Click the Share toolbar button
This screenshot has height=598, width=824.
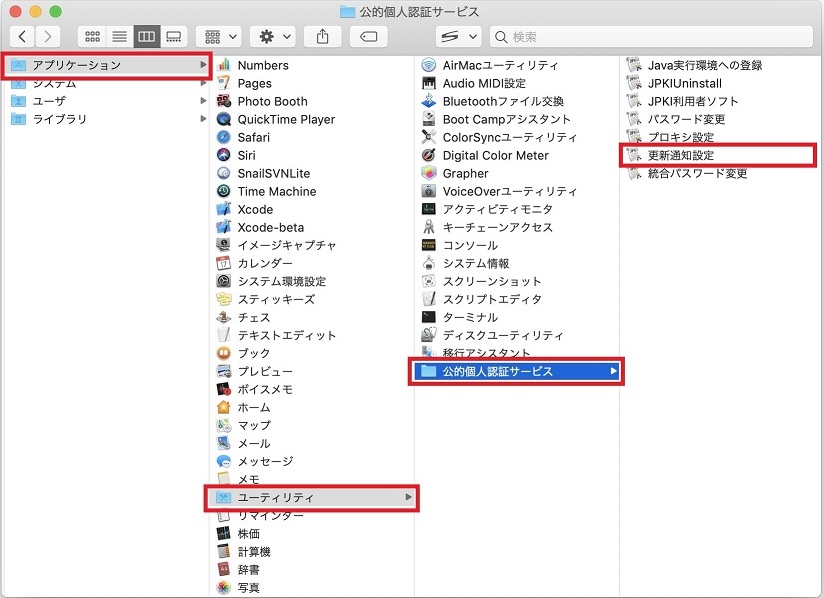coord(323,37)
